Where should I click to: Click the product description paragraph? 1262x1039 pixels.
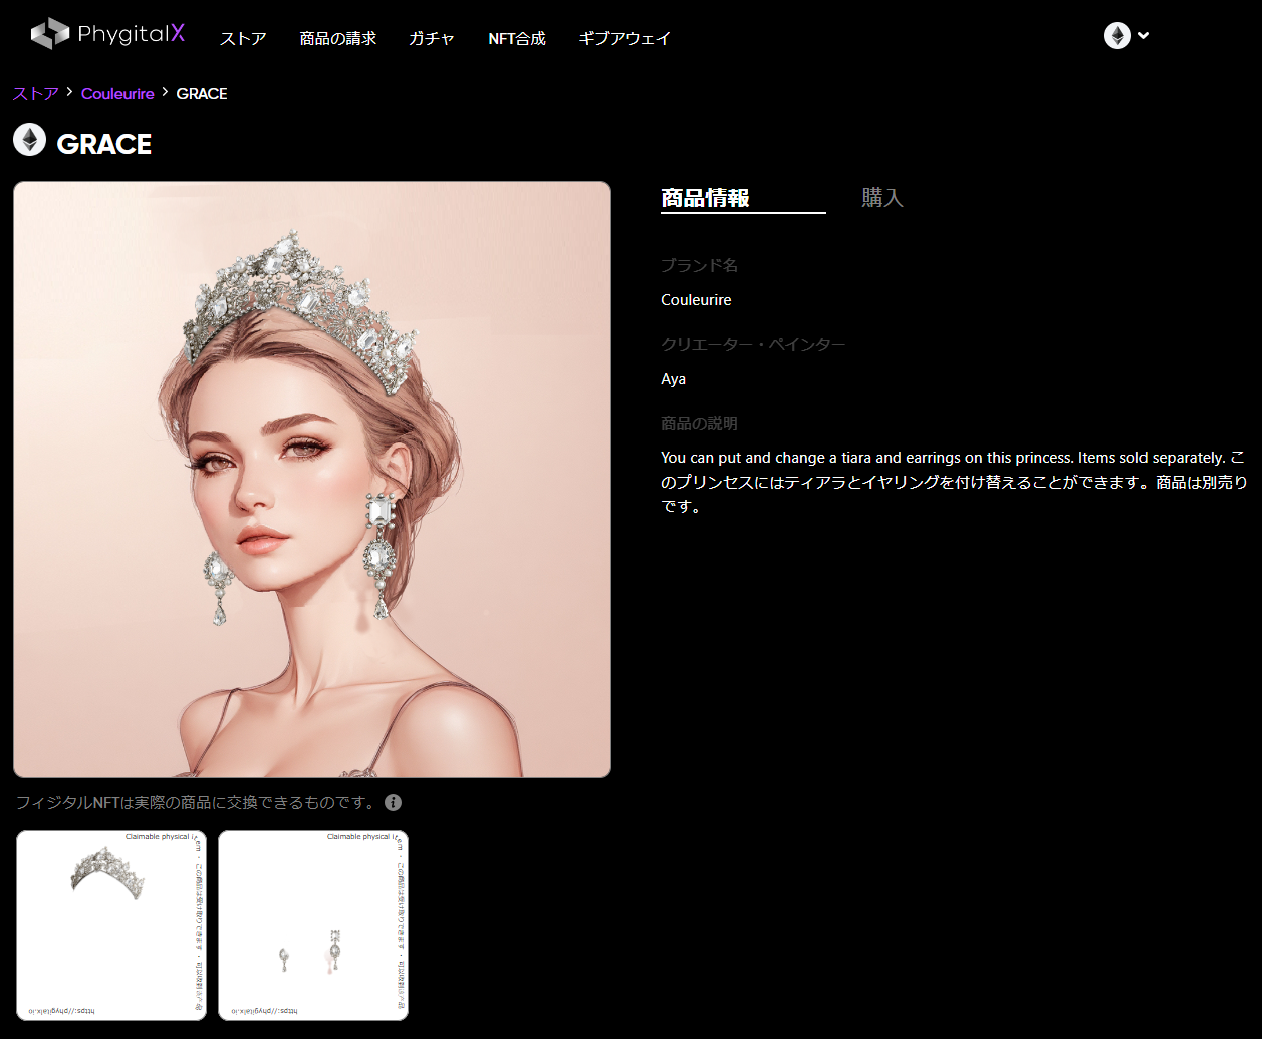click(954, 482)
